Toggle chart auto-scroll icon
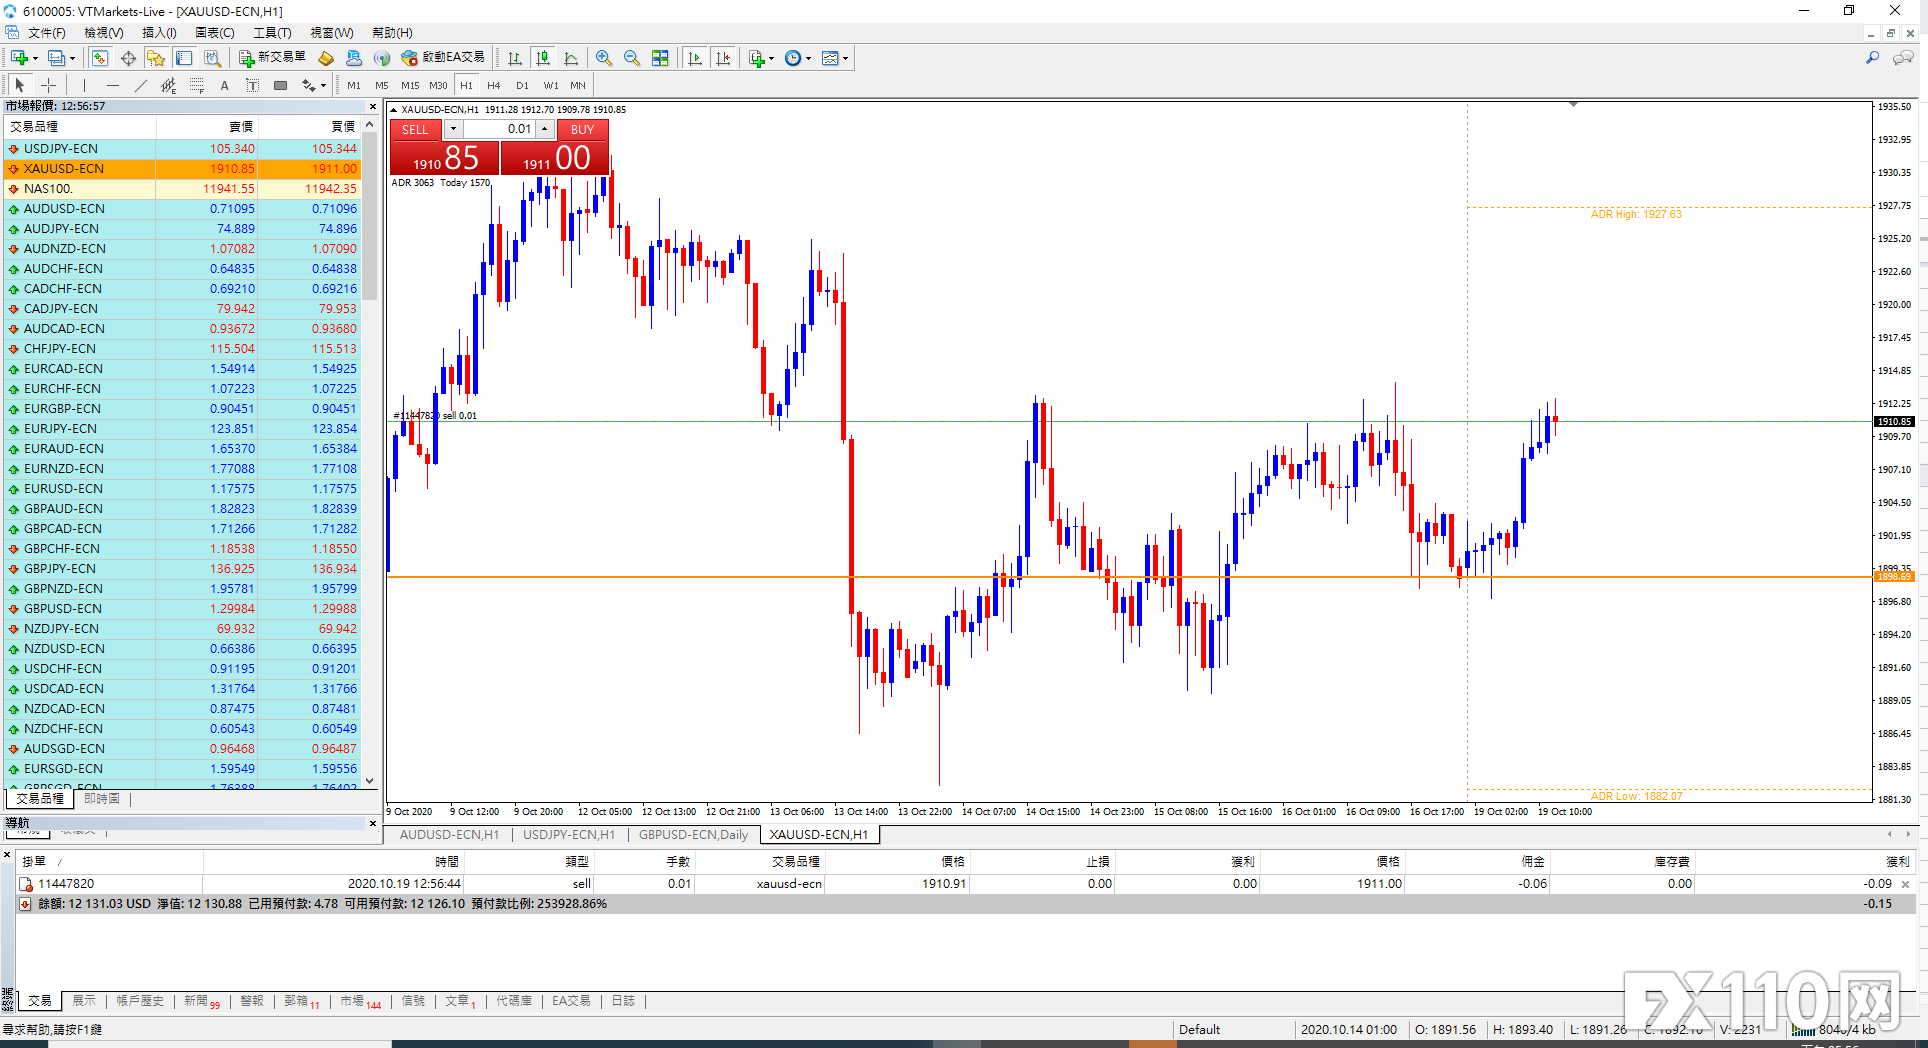1928x1048 pixels. tap(695, 58)
